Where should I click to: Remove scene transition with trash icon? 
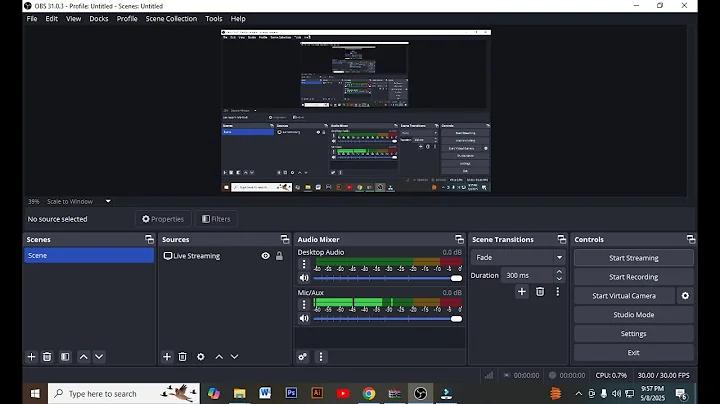click(540, 292)
